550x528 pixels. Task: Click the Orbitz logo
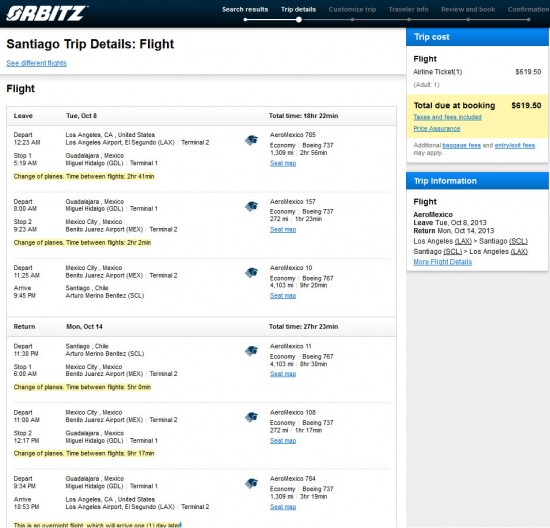(x=47, y=13)
